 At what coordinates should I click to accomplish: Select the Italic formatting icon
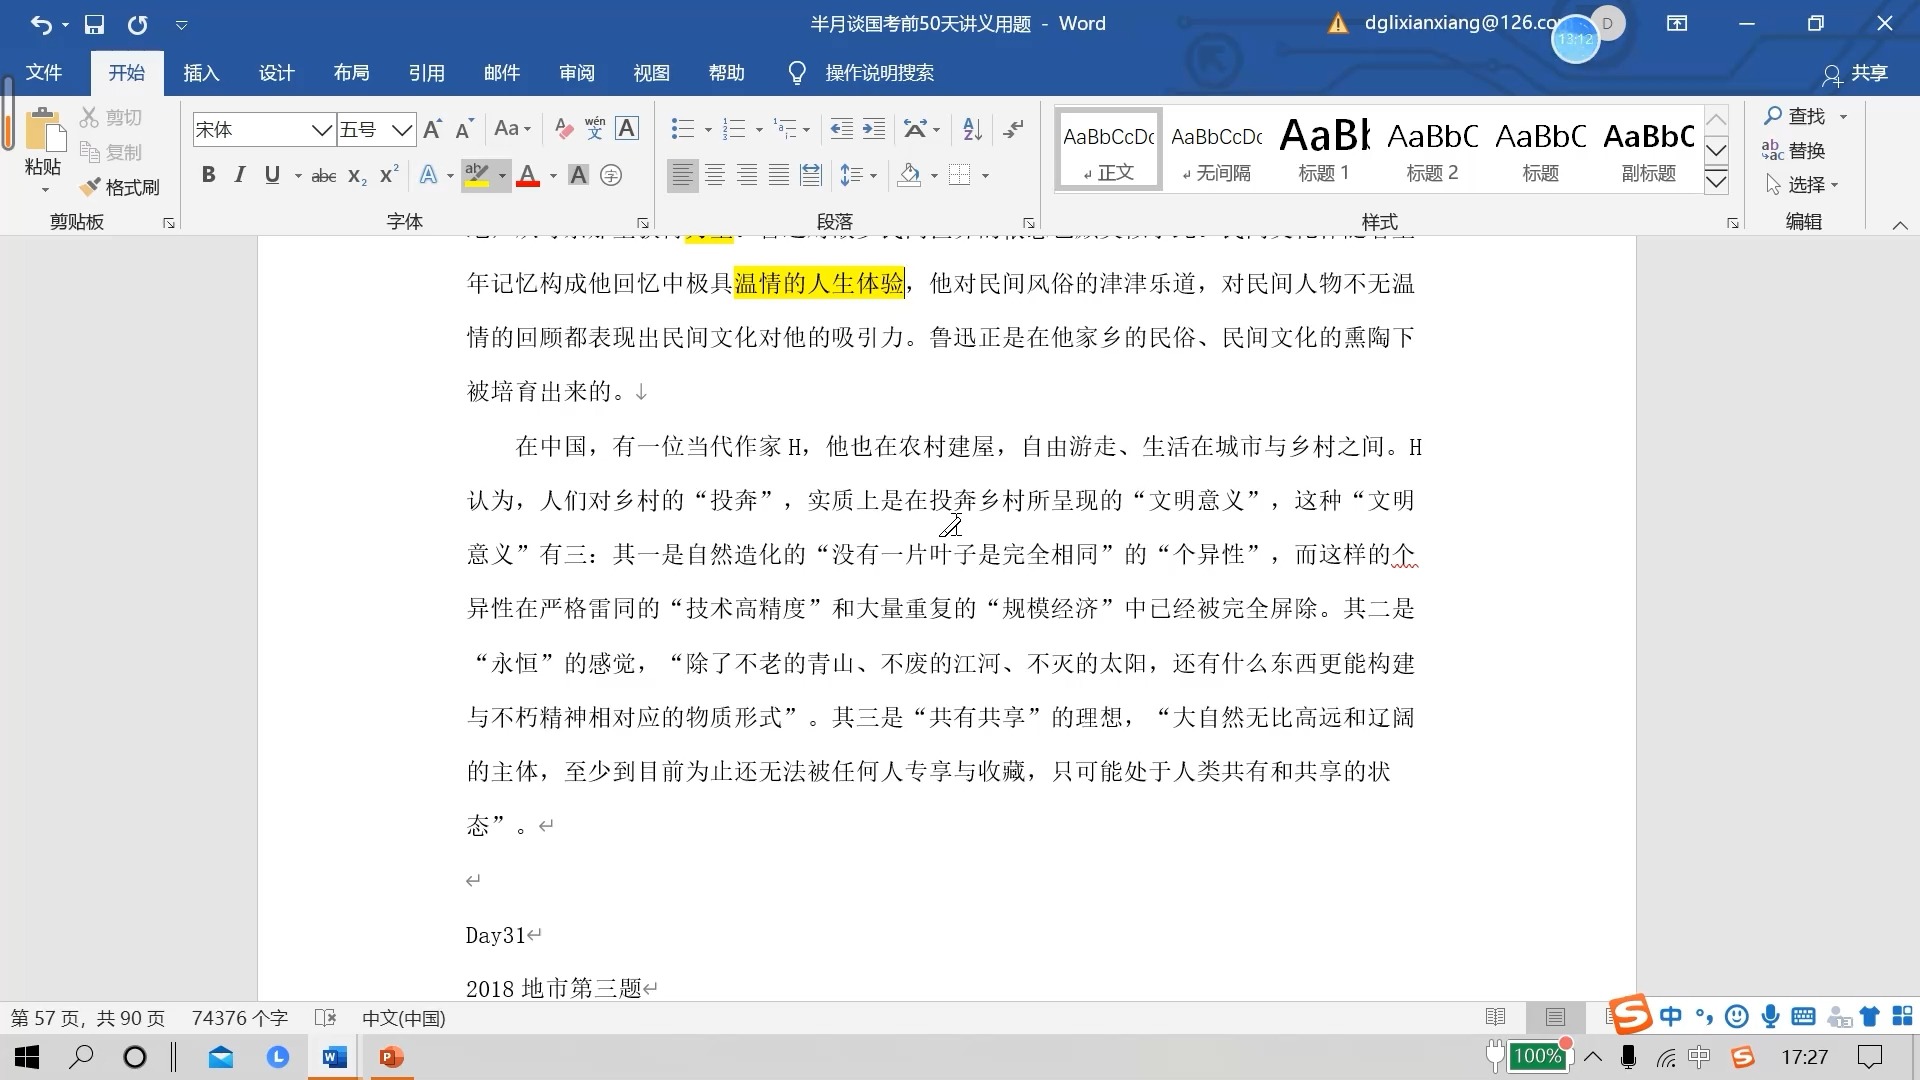click(237, 174)
